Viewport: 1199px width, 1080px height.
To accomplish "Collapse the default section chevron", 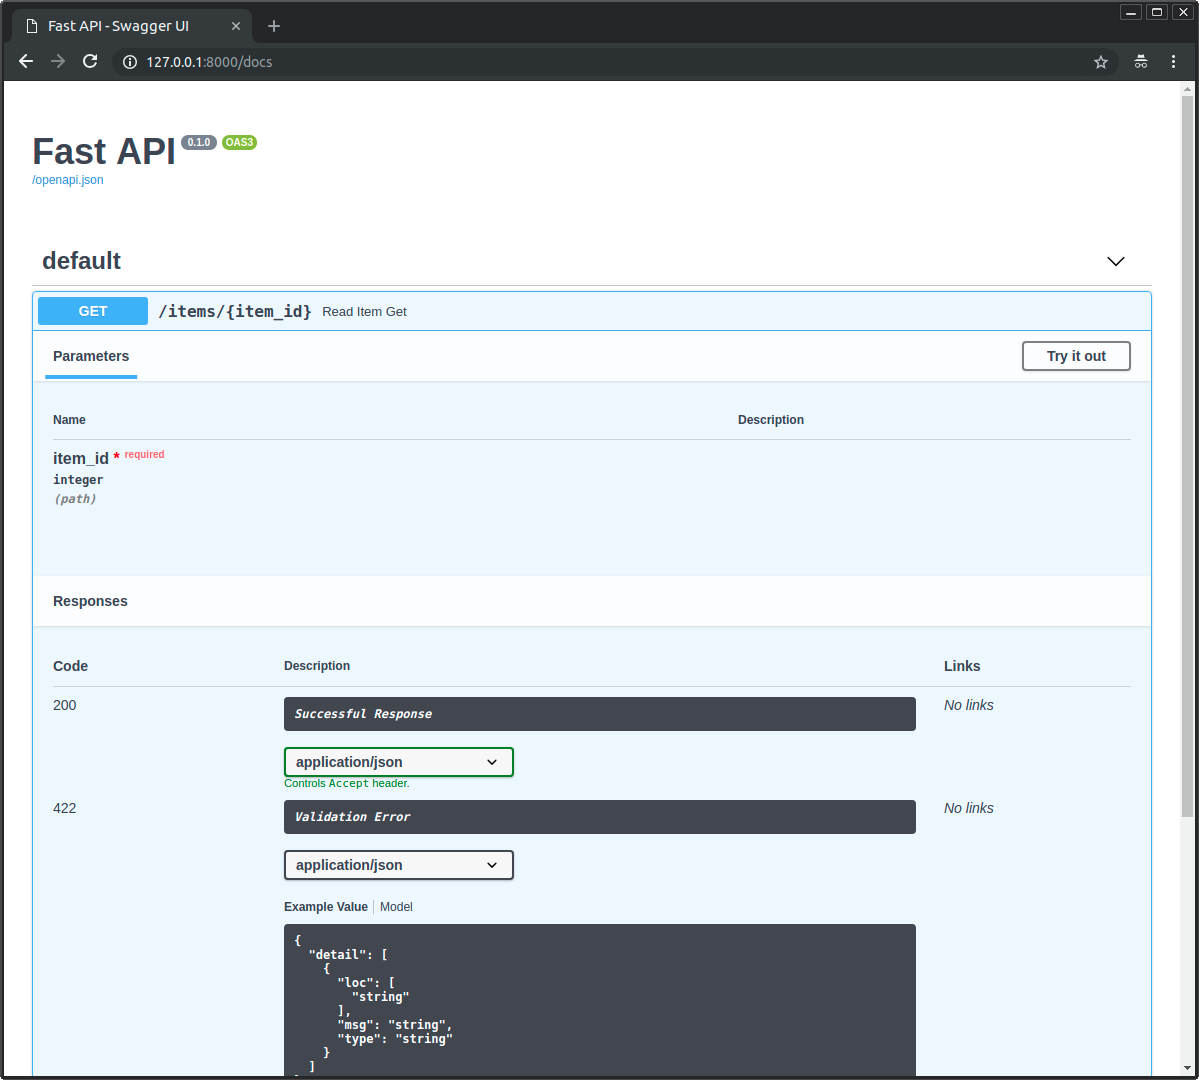I will click(1116, 261).
